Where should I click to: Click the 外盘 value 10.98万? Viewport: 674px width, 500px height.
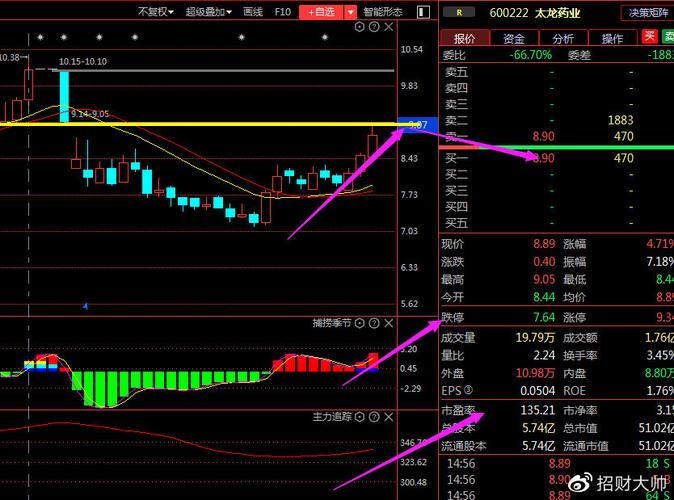[536, 373]
